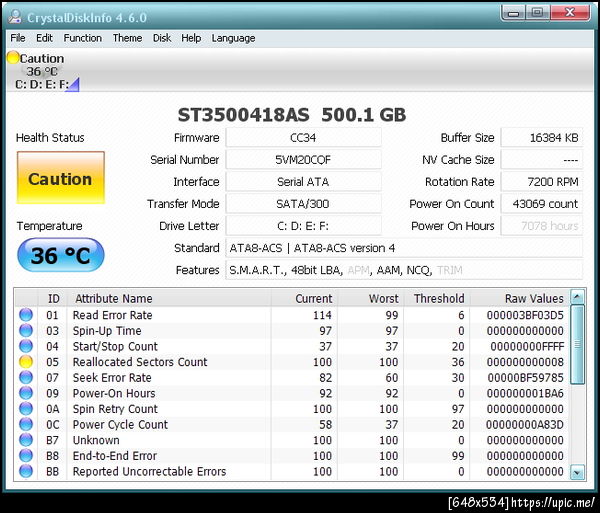Click the Serial Number field 5VM20COF

pos(303,160)
